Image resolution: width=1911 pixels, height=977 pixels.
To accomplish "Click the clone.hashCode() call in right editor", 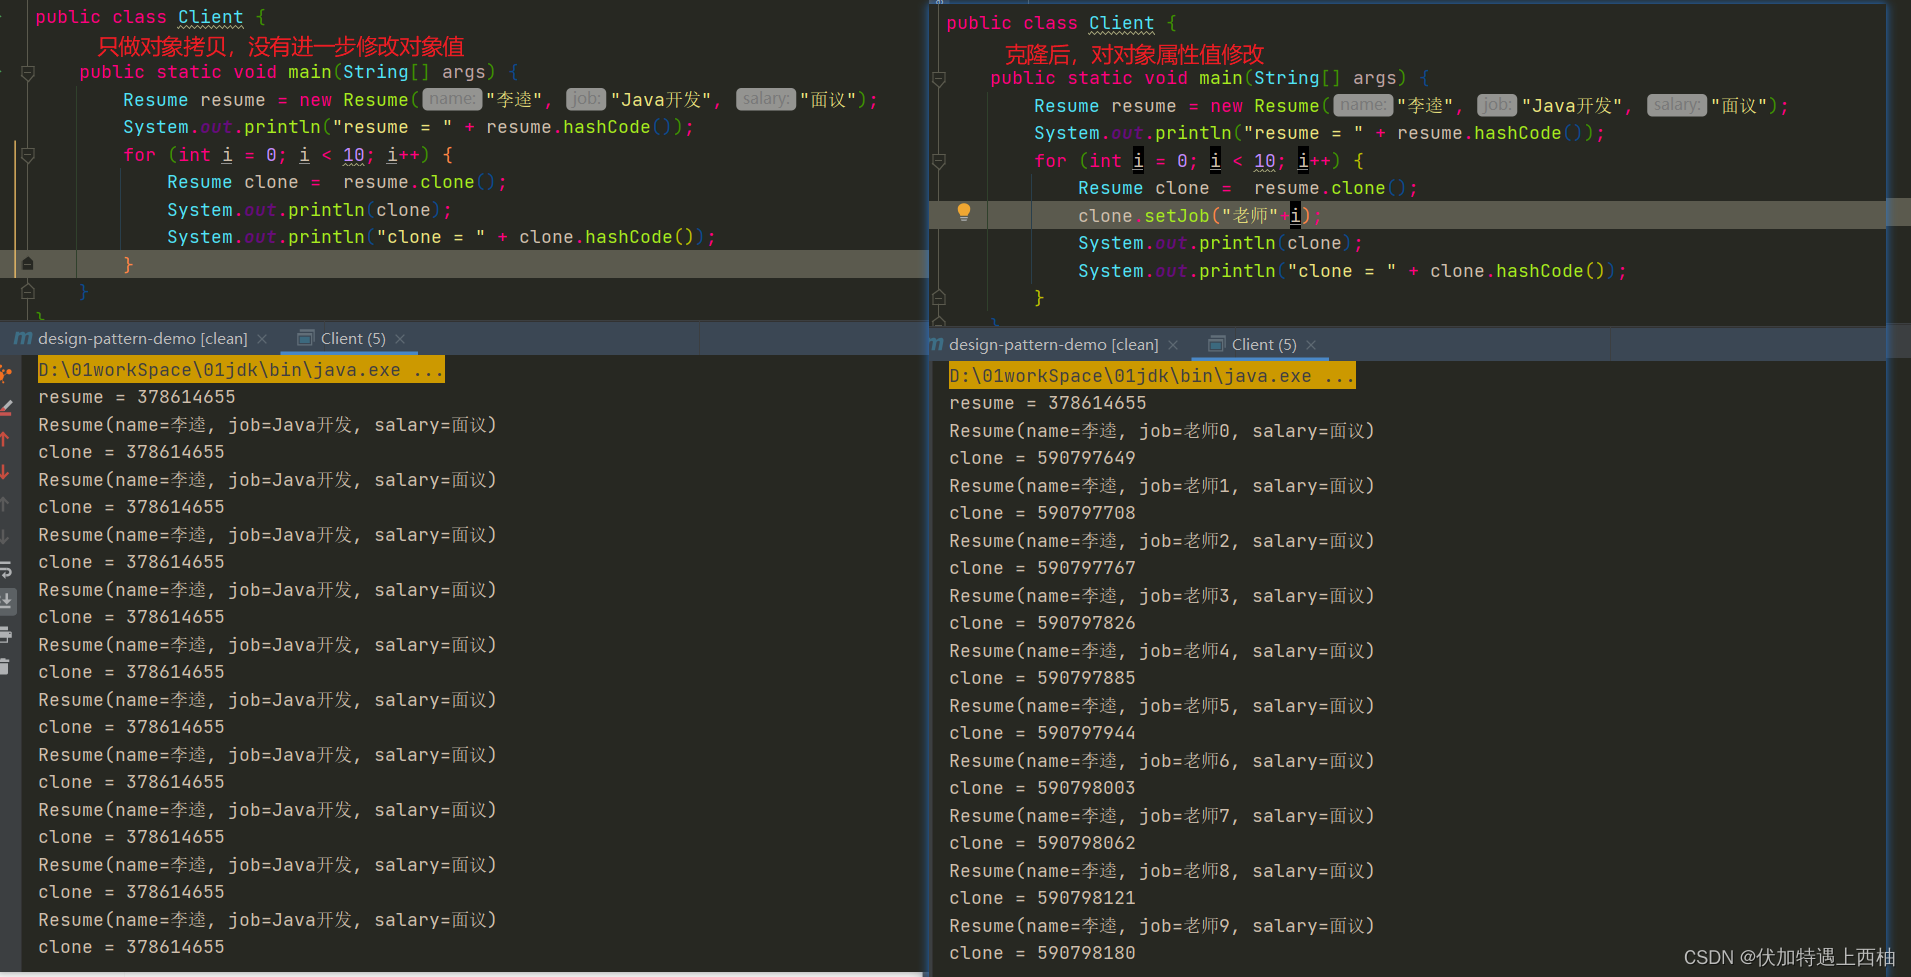I will (x=1518, y=271).
